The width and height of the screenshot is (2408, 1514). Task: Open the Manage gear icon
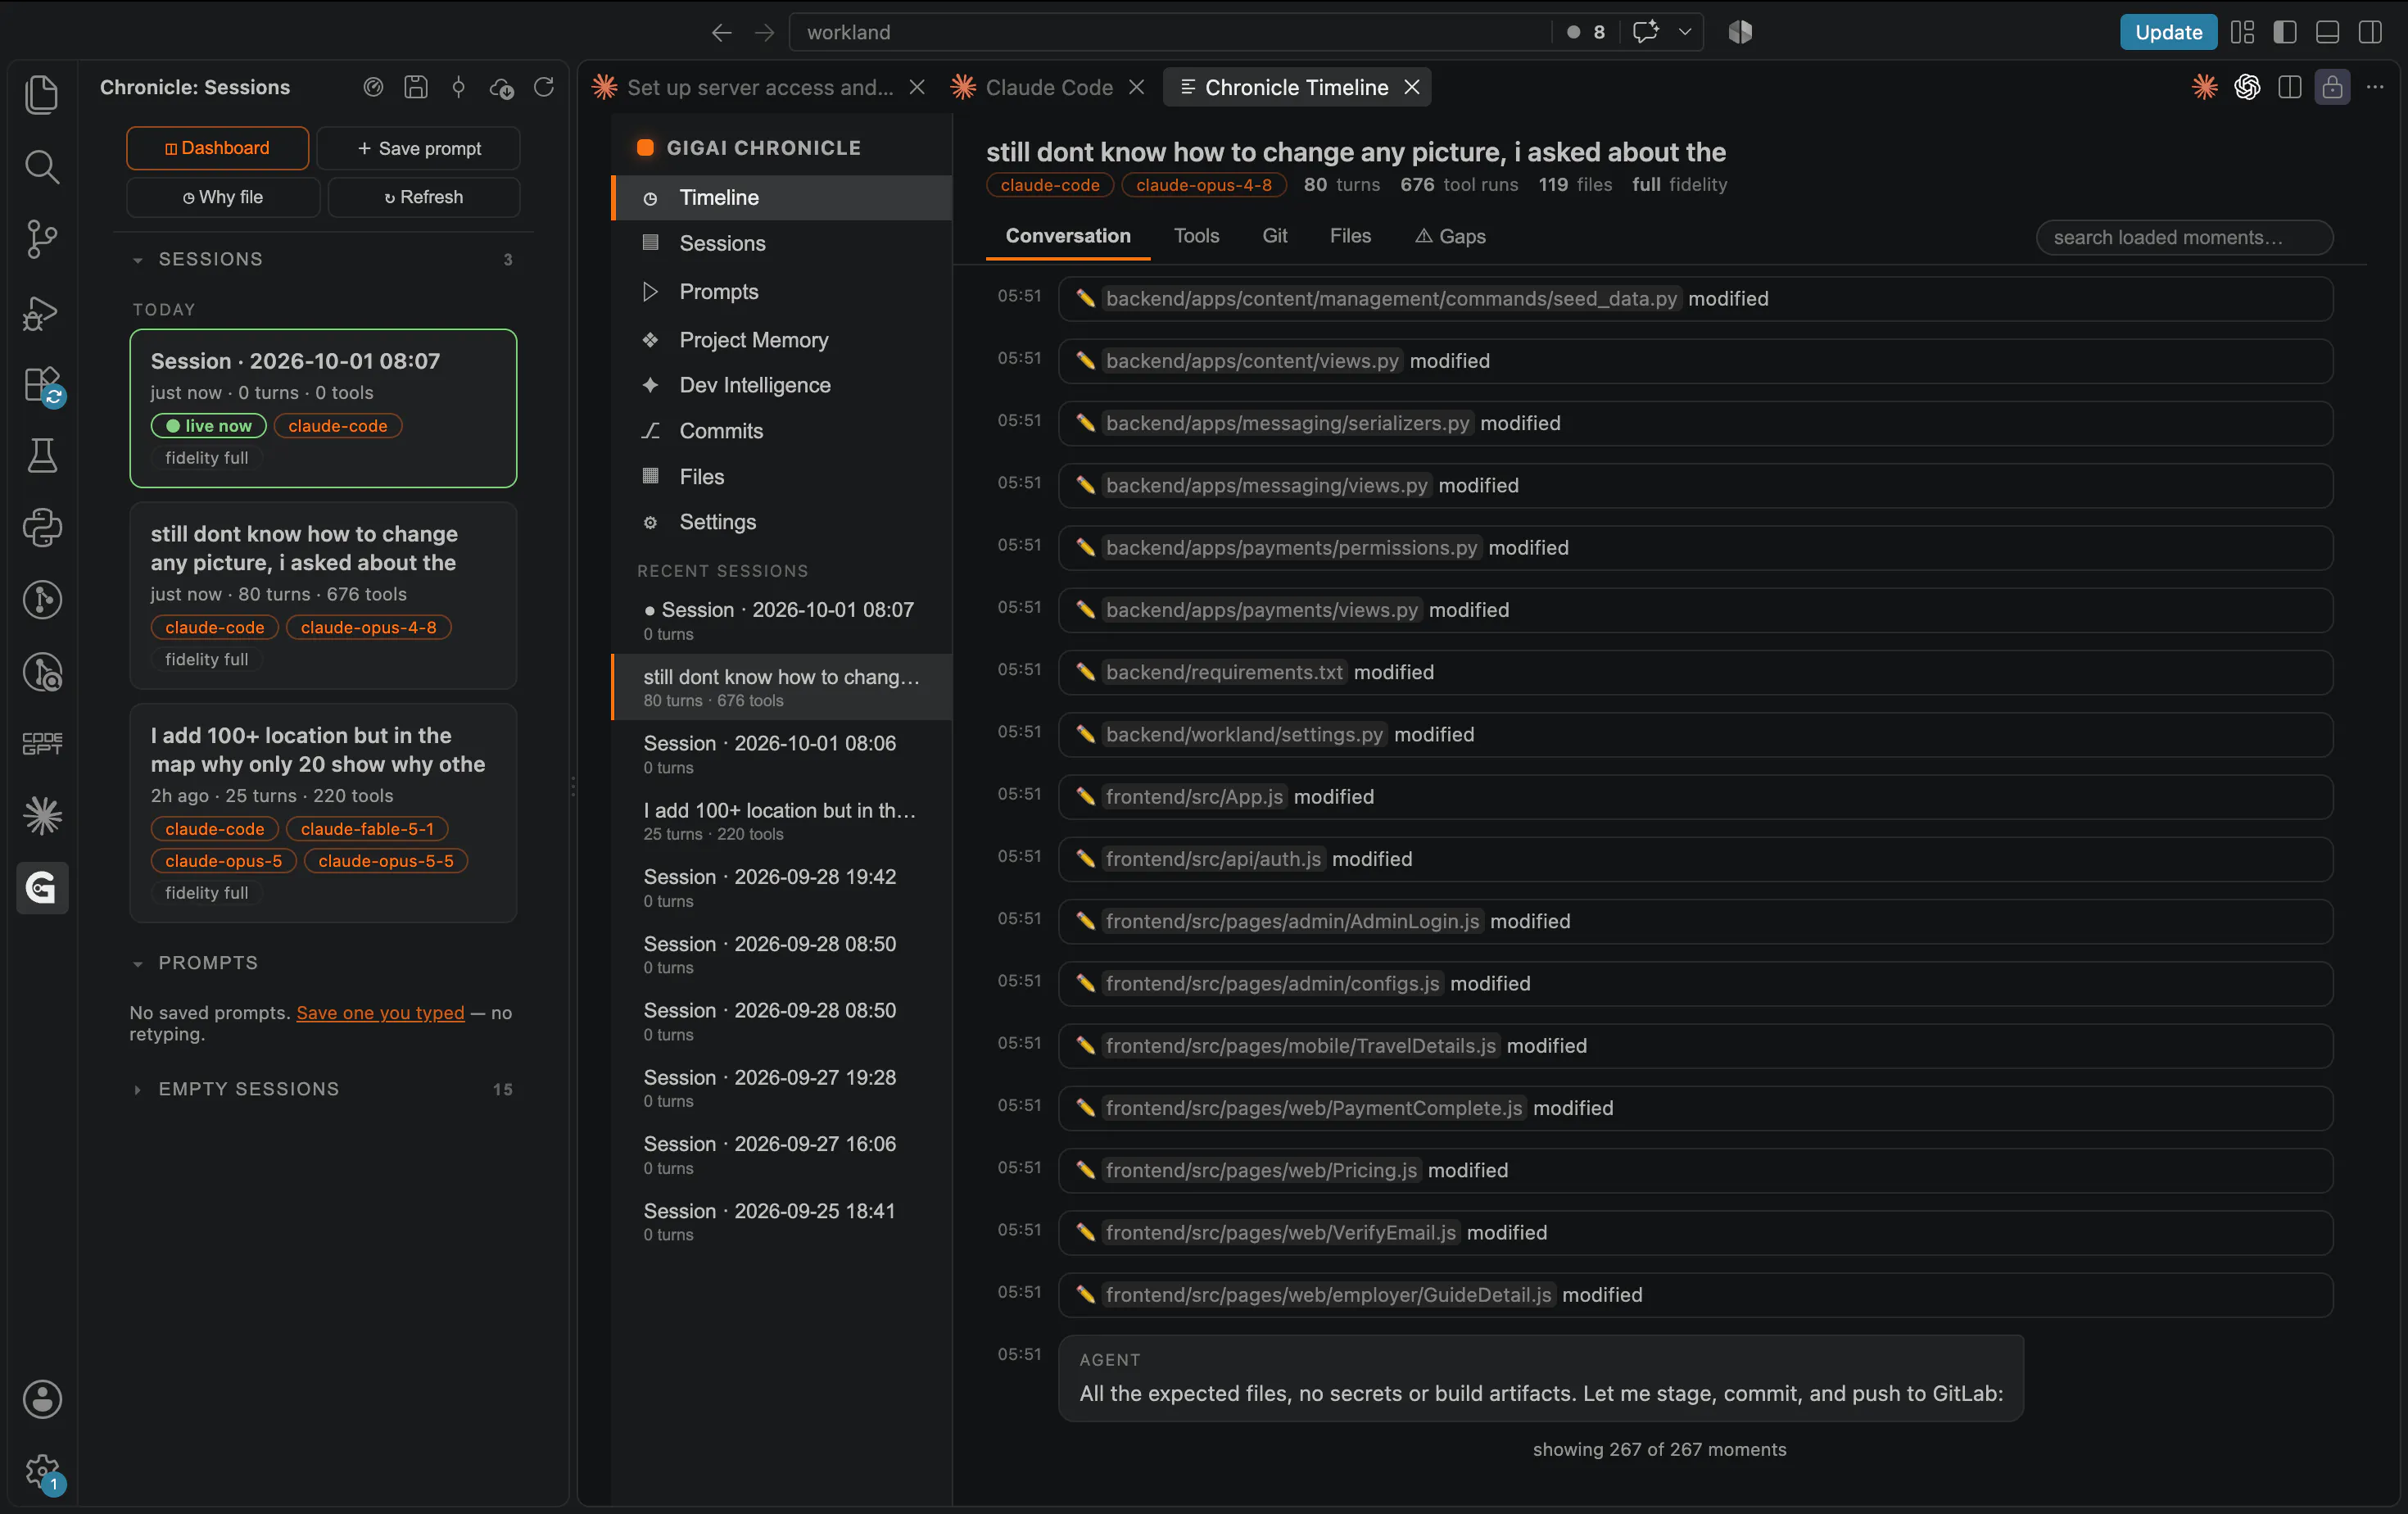click(x=41, y=1471)
